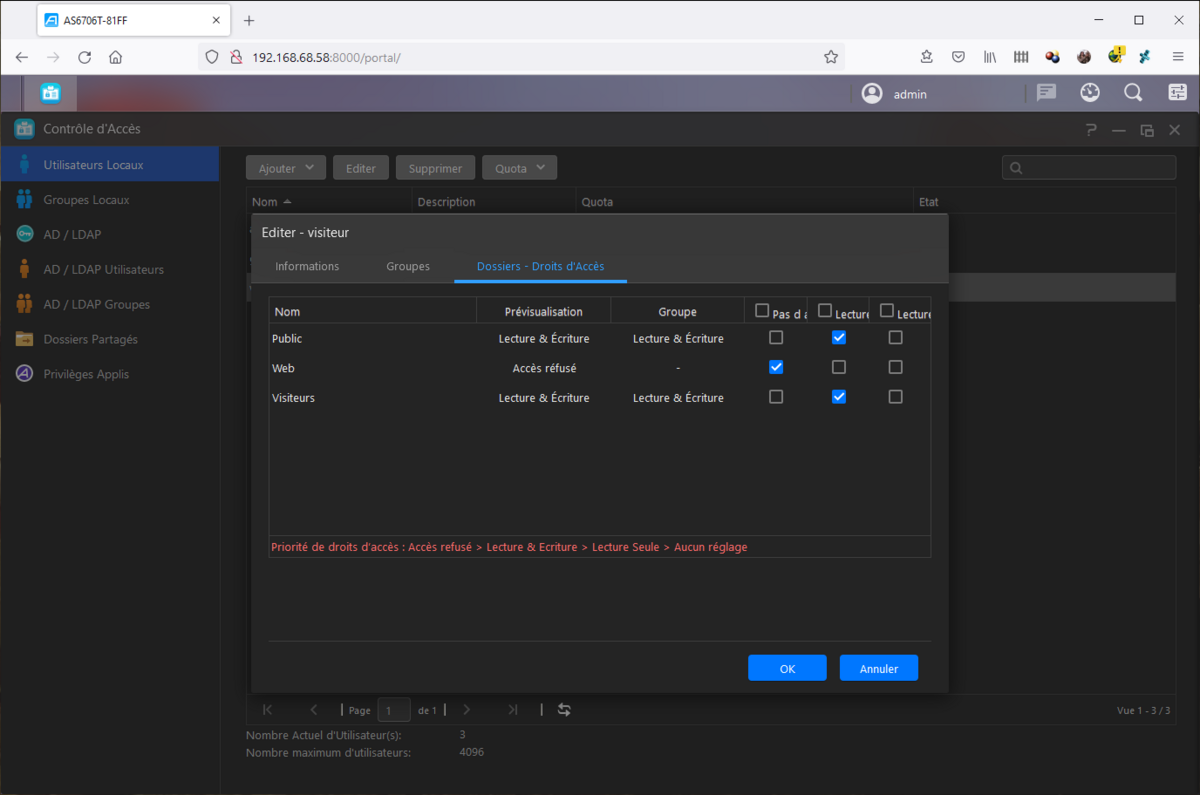
Task: Click the Dossiers Partagés folder icon
Action: 24,339
